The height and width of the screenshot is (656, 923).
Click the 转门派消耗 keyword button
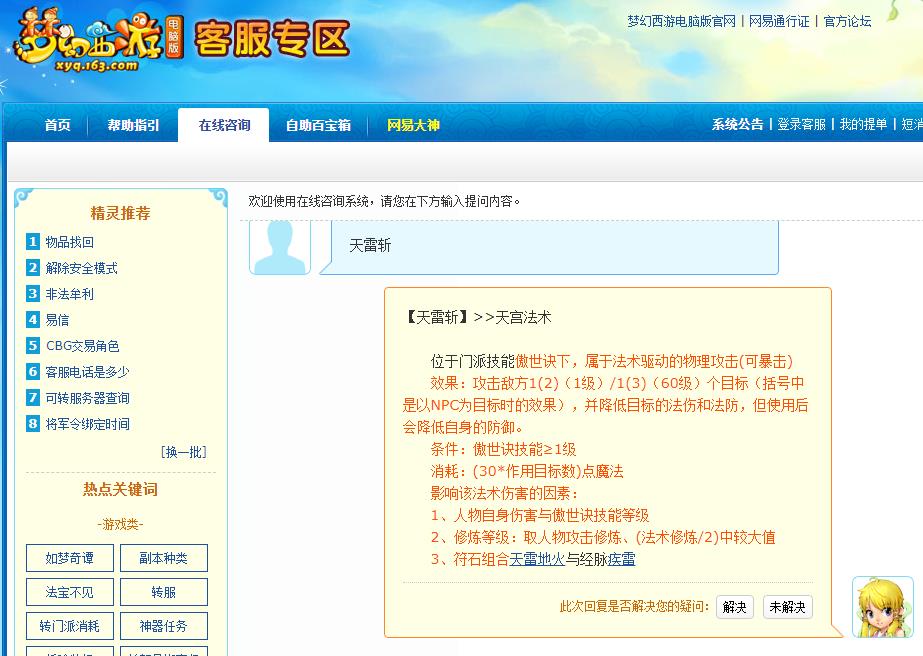click(69, 626)
